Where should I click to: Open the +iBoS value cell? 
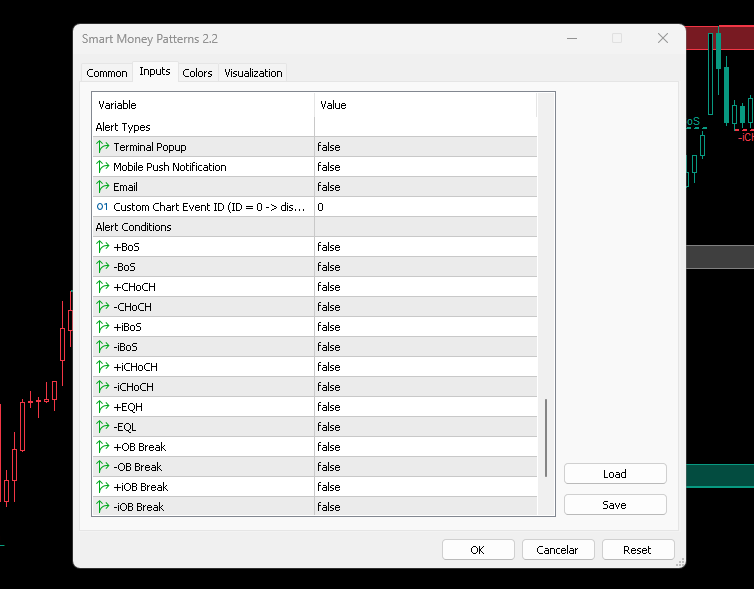point(426,327)
